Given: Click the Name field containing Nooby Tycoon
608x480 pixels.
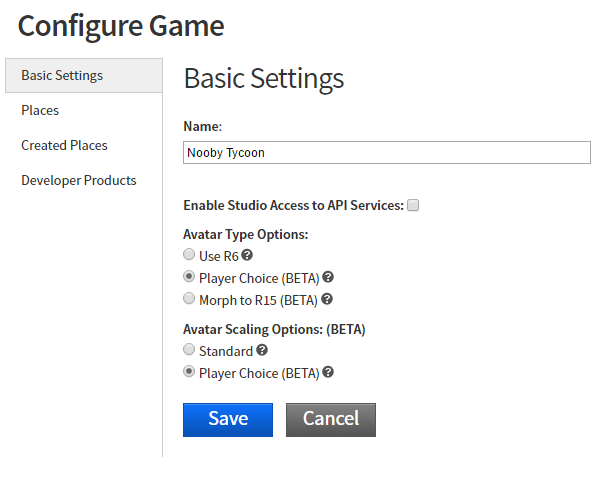Looking at the screenshot, I should 387,152.
